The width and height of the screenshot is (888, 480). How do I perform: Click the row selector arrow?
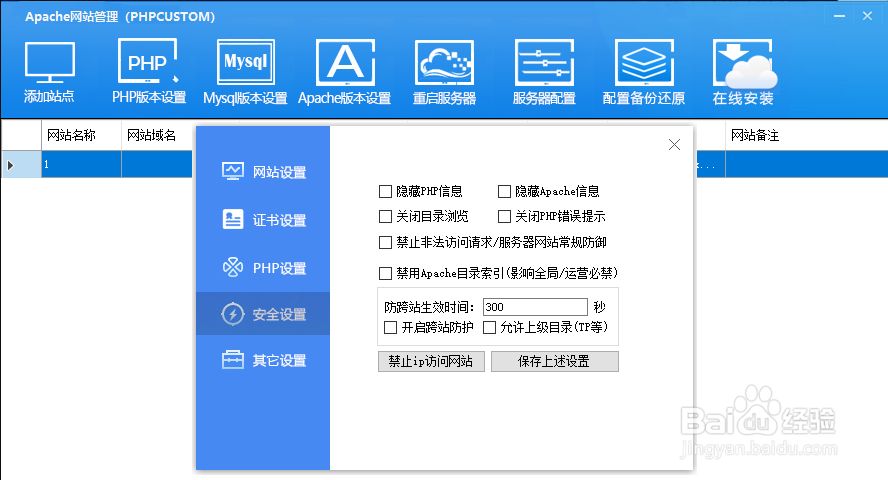coord(11,165)
